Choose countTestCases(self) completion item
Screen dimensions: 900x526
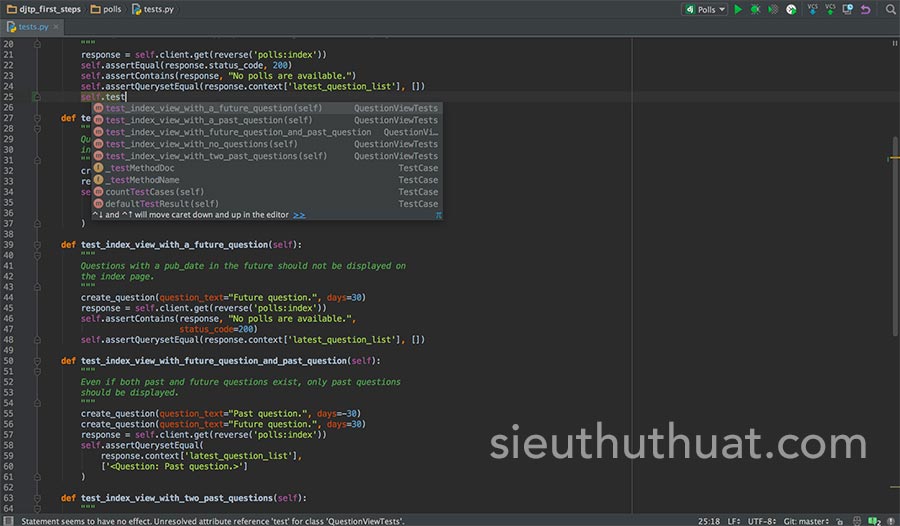pyautogui.click(x=267, y=192)
